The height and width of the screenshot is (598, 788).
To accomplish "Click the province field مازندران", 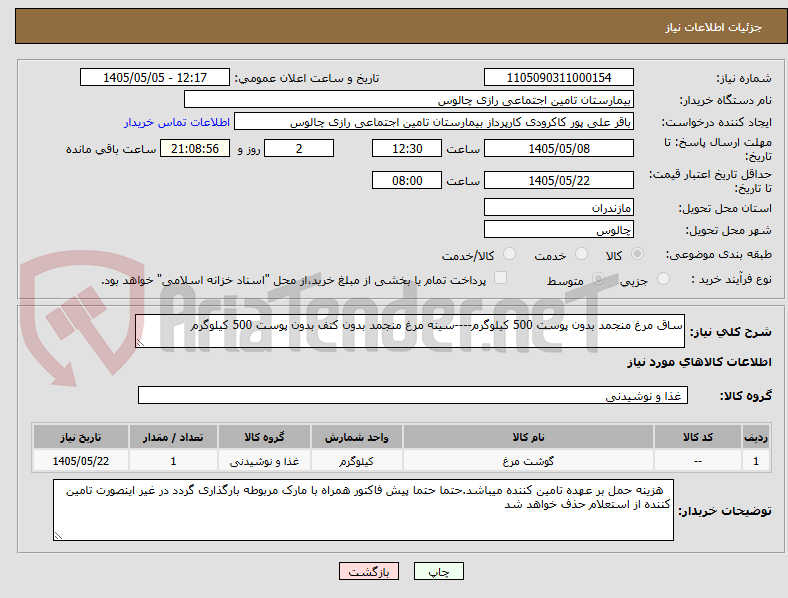I will (x=558, y=207).
